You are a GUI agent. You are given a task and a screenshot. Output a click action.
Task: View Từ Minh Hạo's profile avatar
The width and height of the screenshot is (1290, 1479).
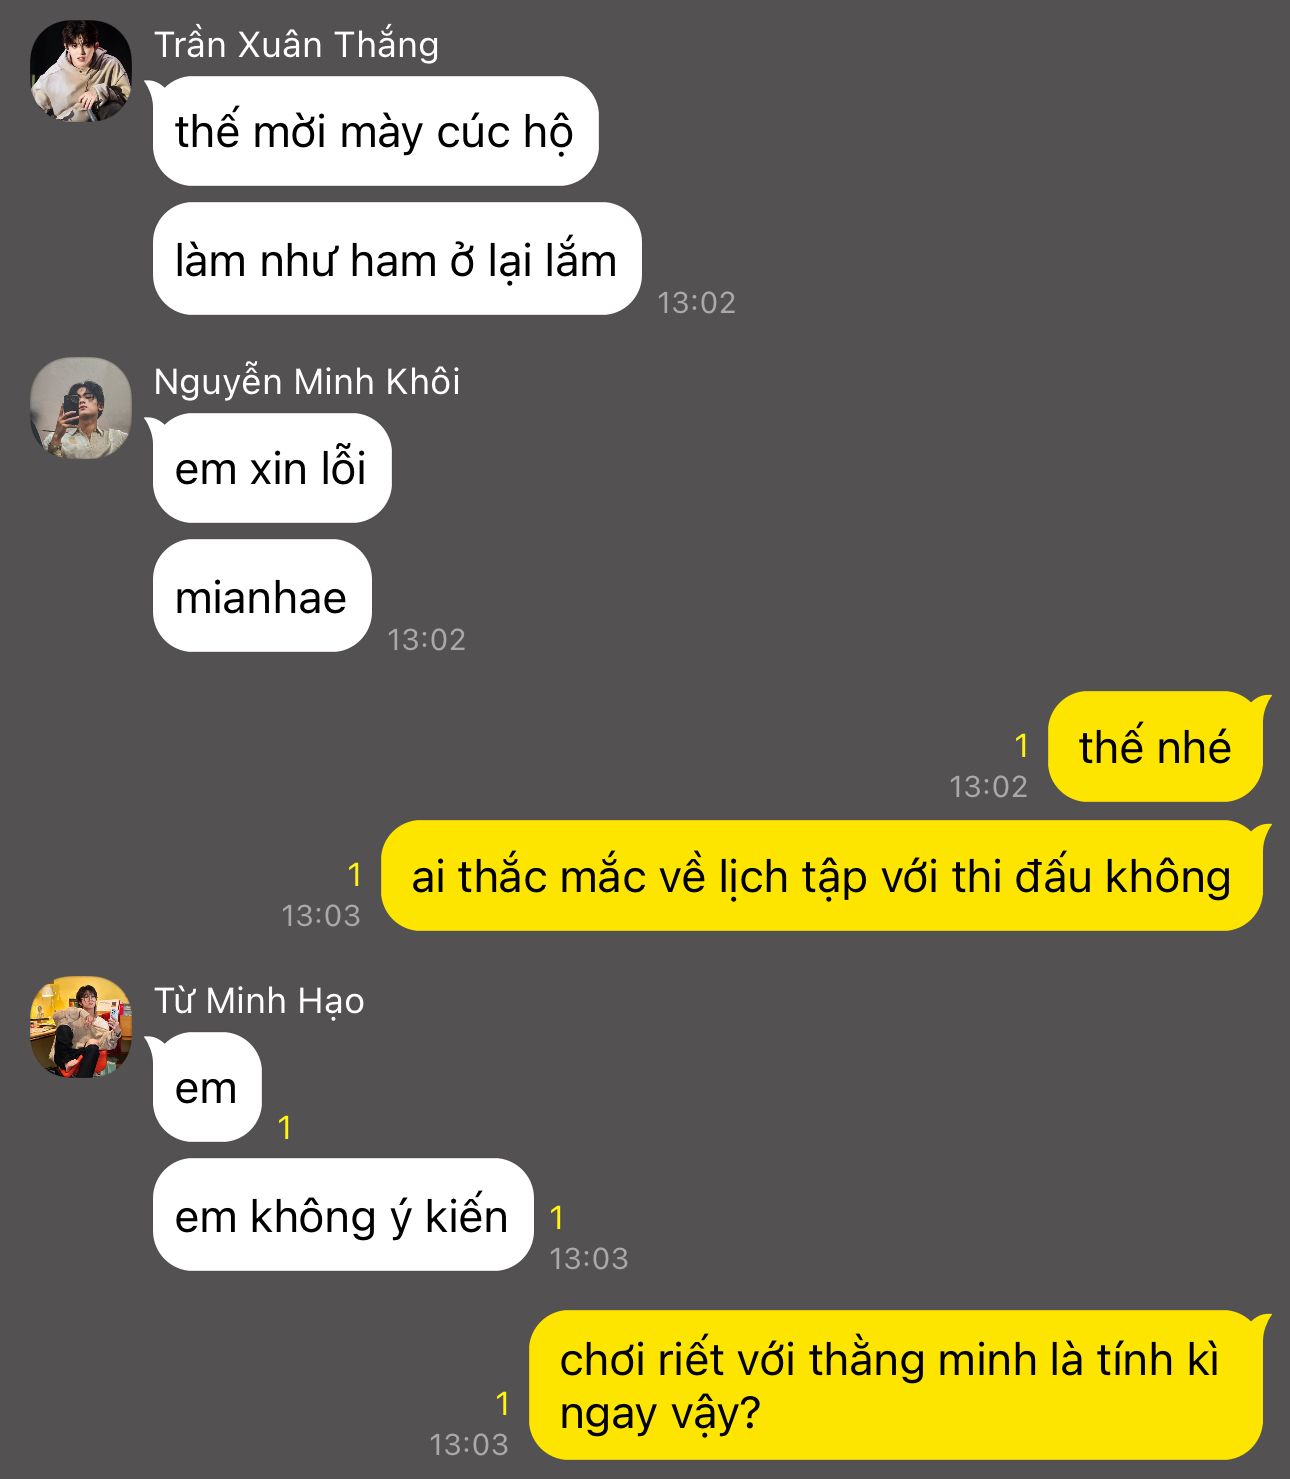81,1027
